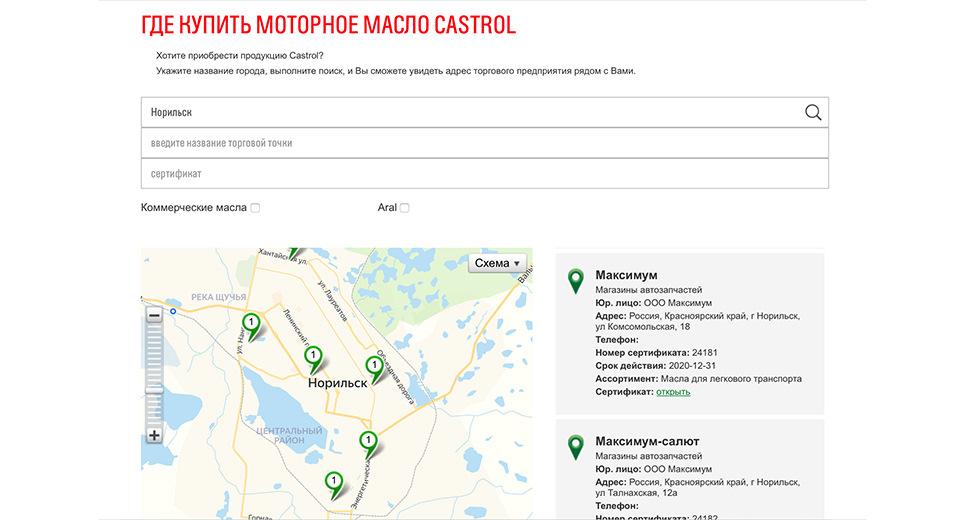Click the Максимум store title
Image resolution: width=960 pixels, height=520 pixels.
(626, 275)
